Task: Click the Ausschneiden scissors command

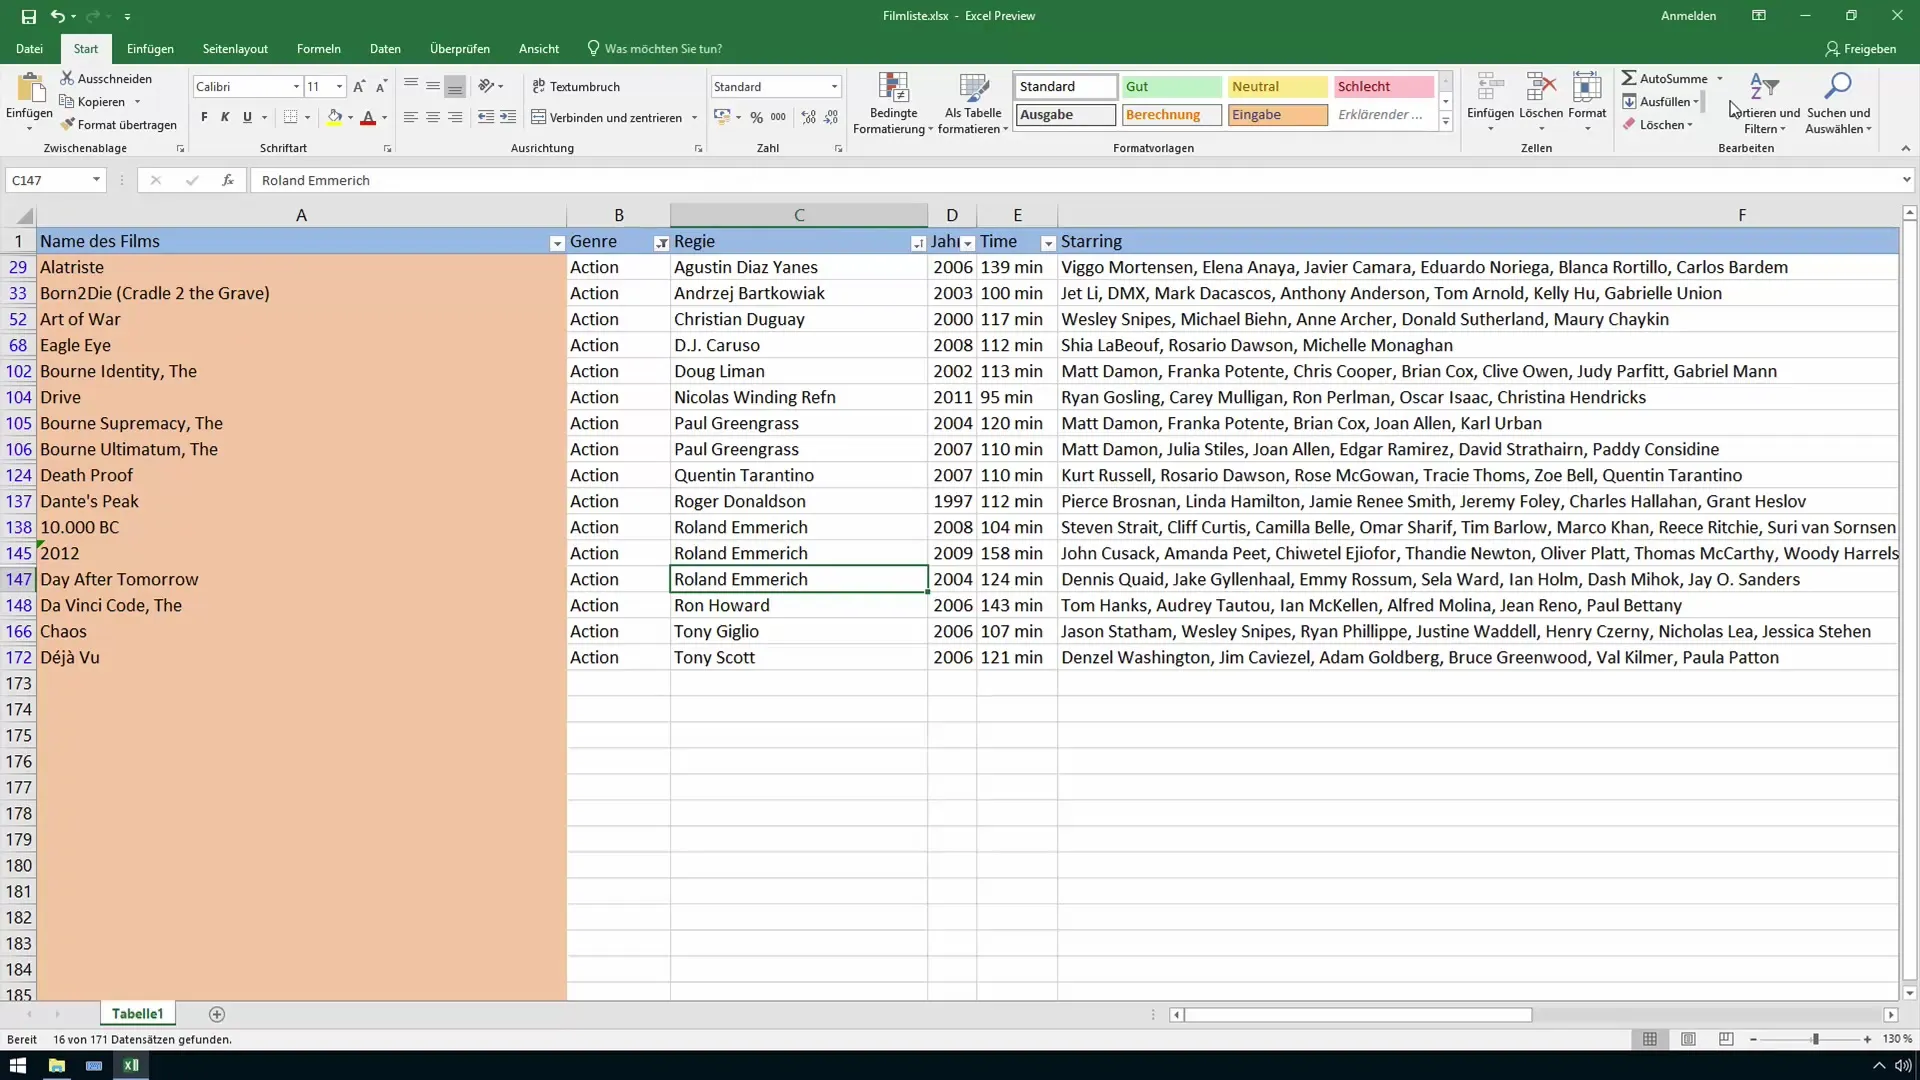Action: coord(106,78)
